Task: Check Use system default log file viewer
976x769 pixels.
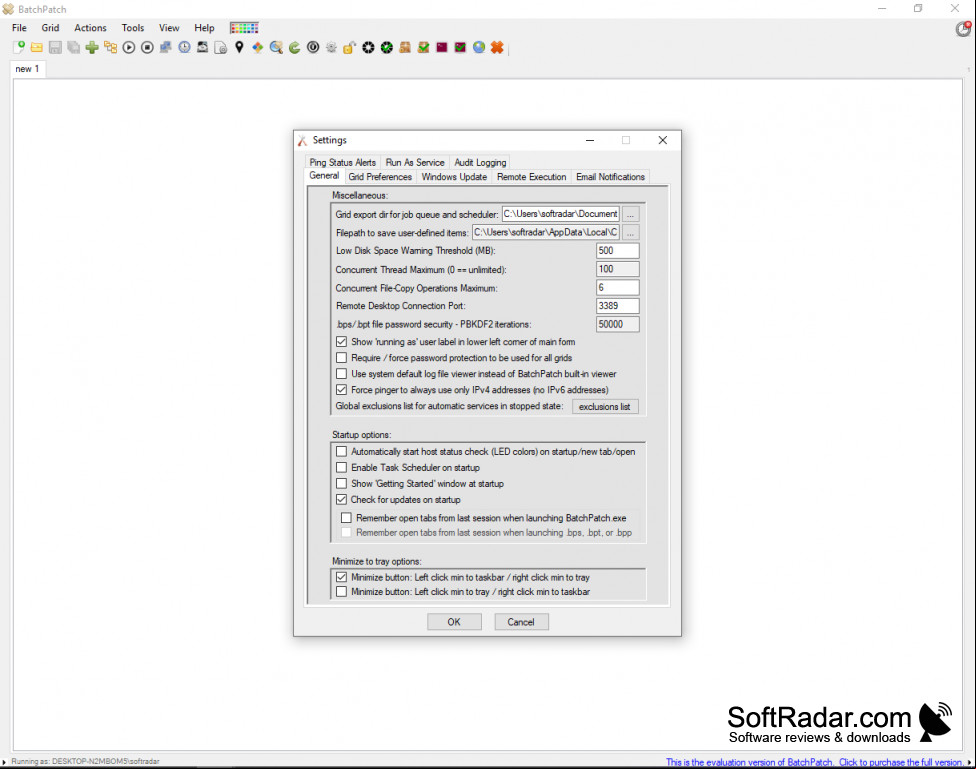Action: click(x=341, y=374)
